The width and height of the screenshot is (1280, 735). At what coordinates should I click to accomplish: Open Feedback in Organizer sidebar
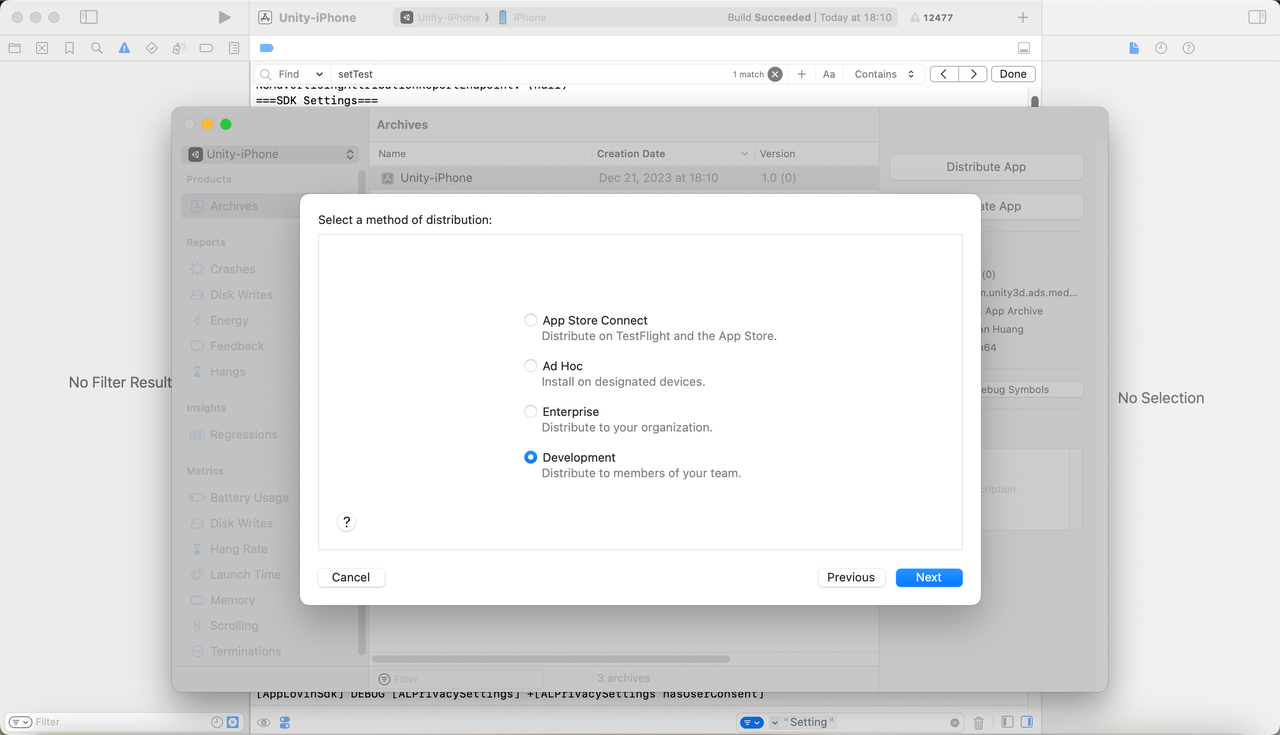(x=237, y=346)
